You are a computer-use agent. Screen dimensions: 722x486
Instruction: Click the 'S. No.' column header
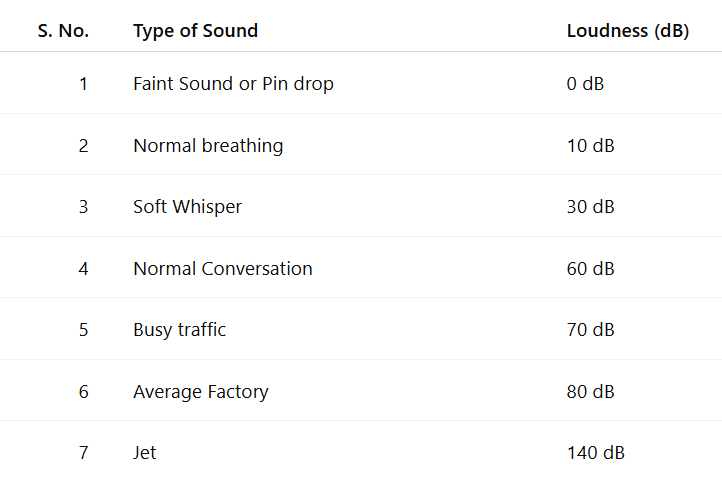63,31
